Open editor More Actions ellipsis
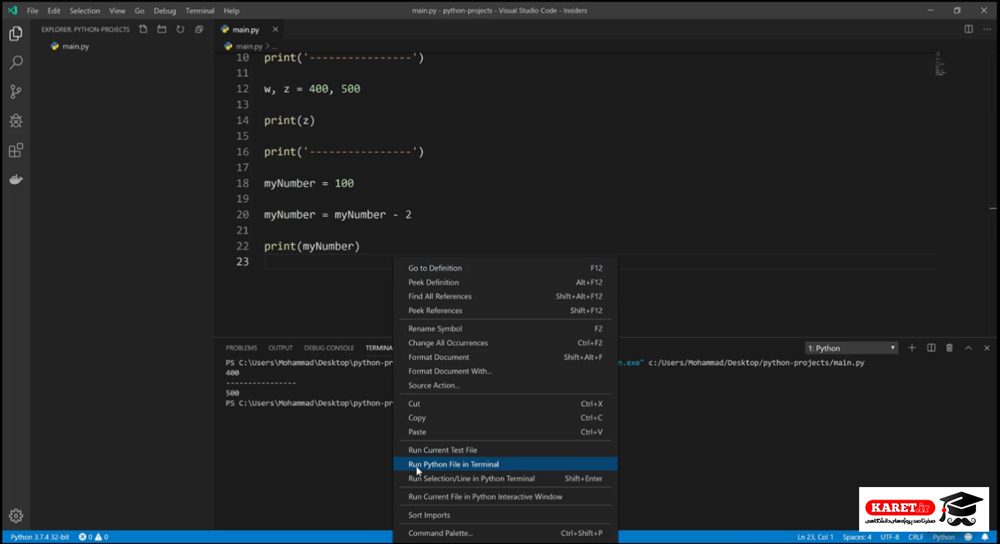Viewport: 1000px width, 544px height. (987, 29)
